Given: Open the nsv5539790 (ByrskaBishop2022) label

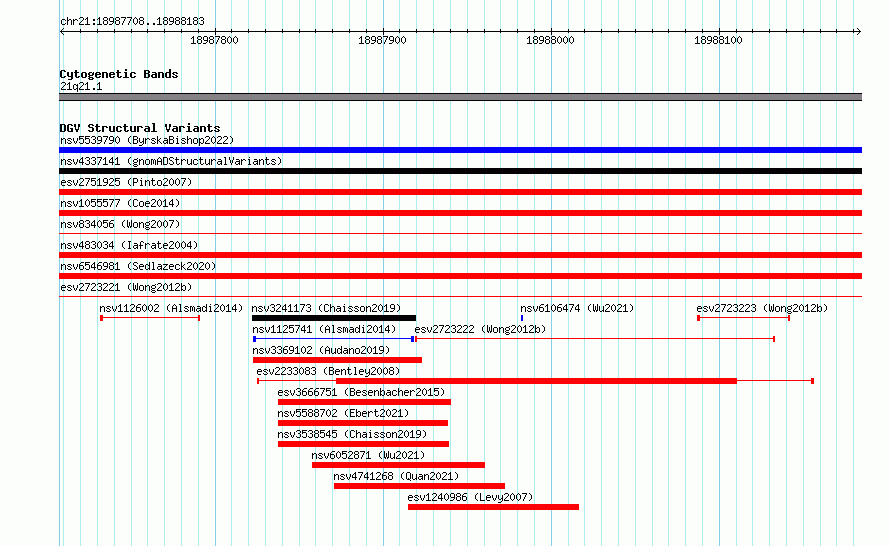Looking at the screenshot, I should point(147,140).
